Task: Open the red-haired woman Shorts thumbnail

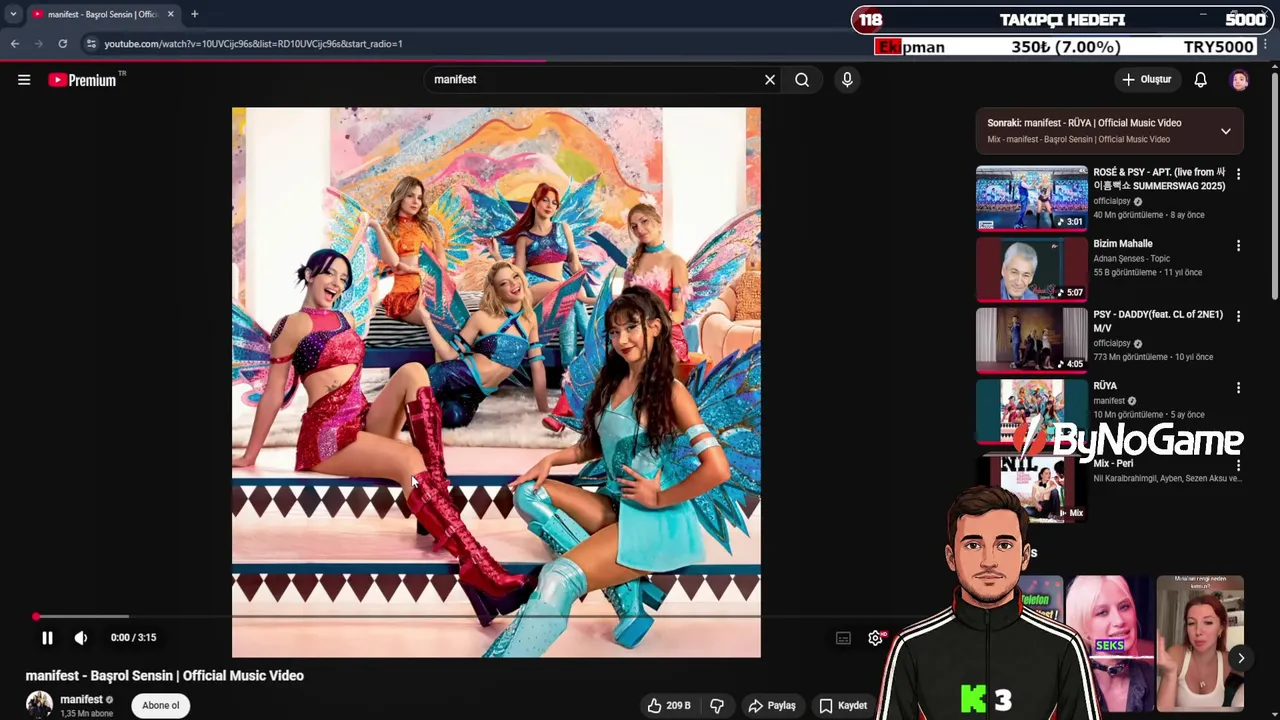Action: click(1200, 643)
